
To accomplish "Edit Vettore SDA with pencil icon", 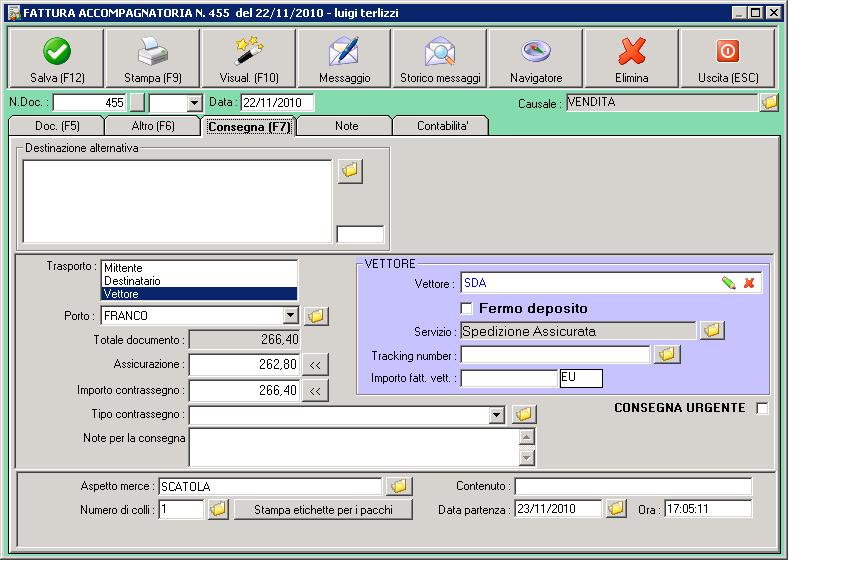I will [729, 283].
